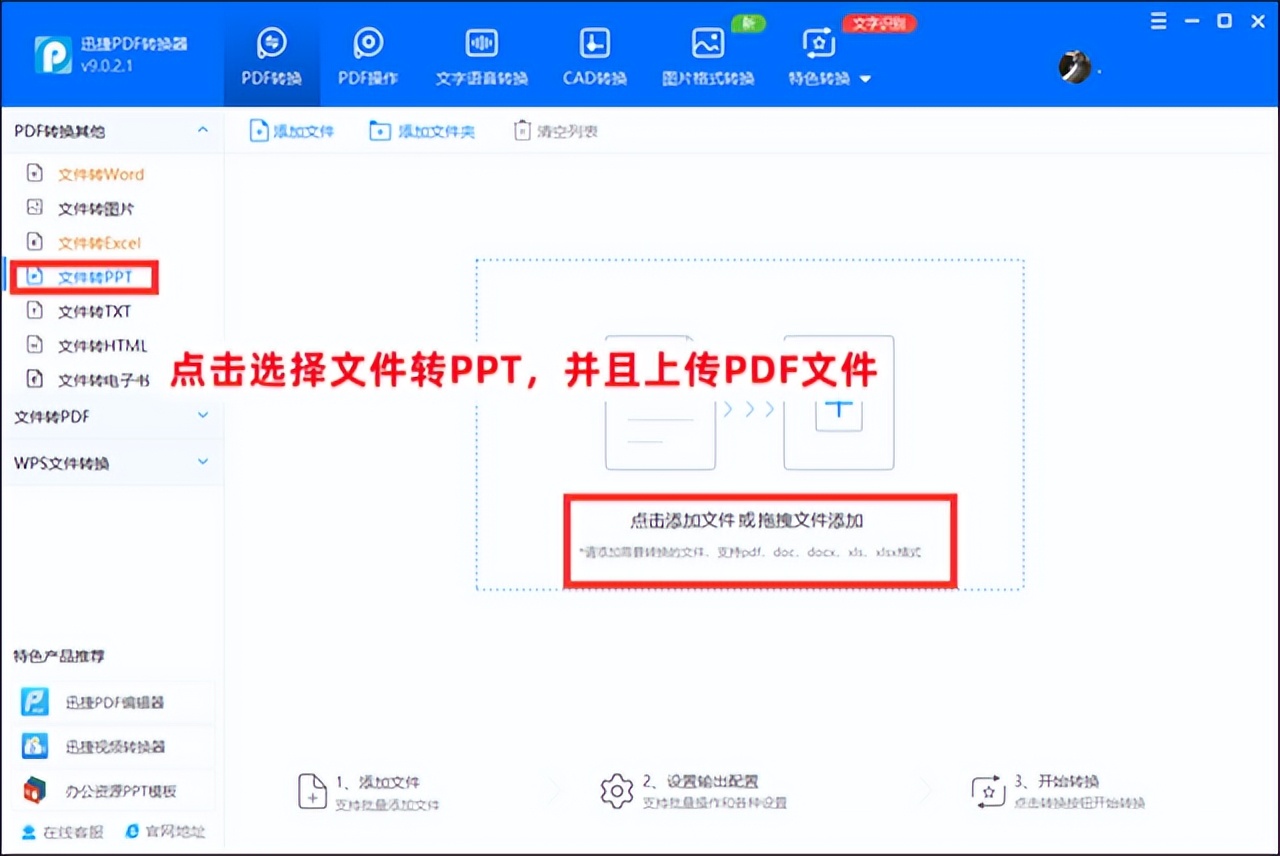Open 办公资源PPT模板 product recommendation
The width and height of the screenshot is (1280, 856).
pyautogui.click(x=116, y=790)
